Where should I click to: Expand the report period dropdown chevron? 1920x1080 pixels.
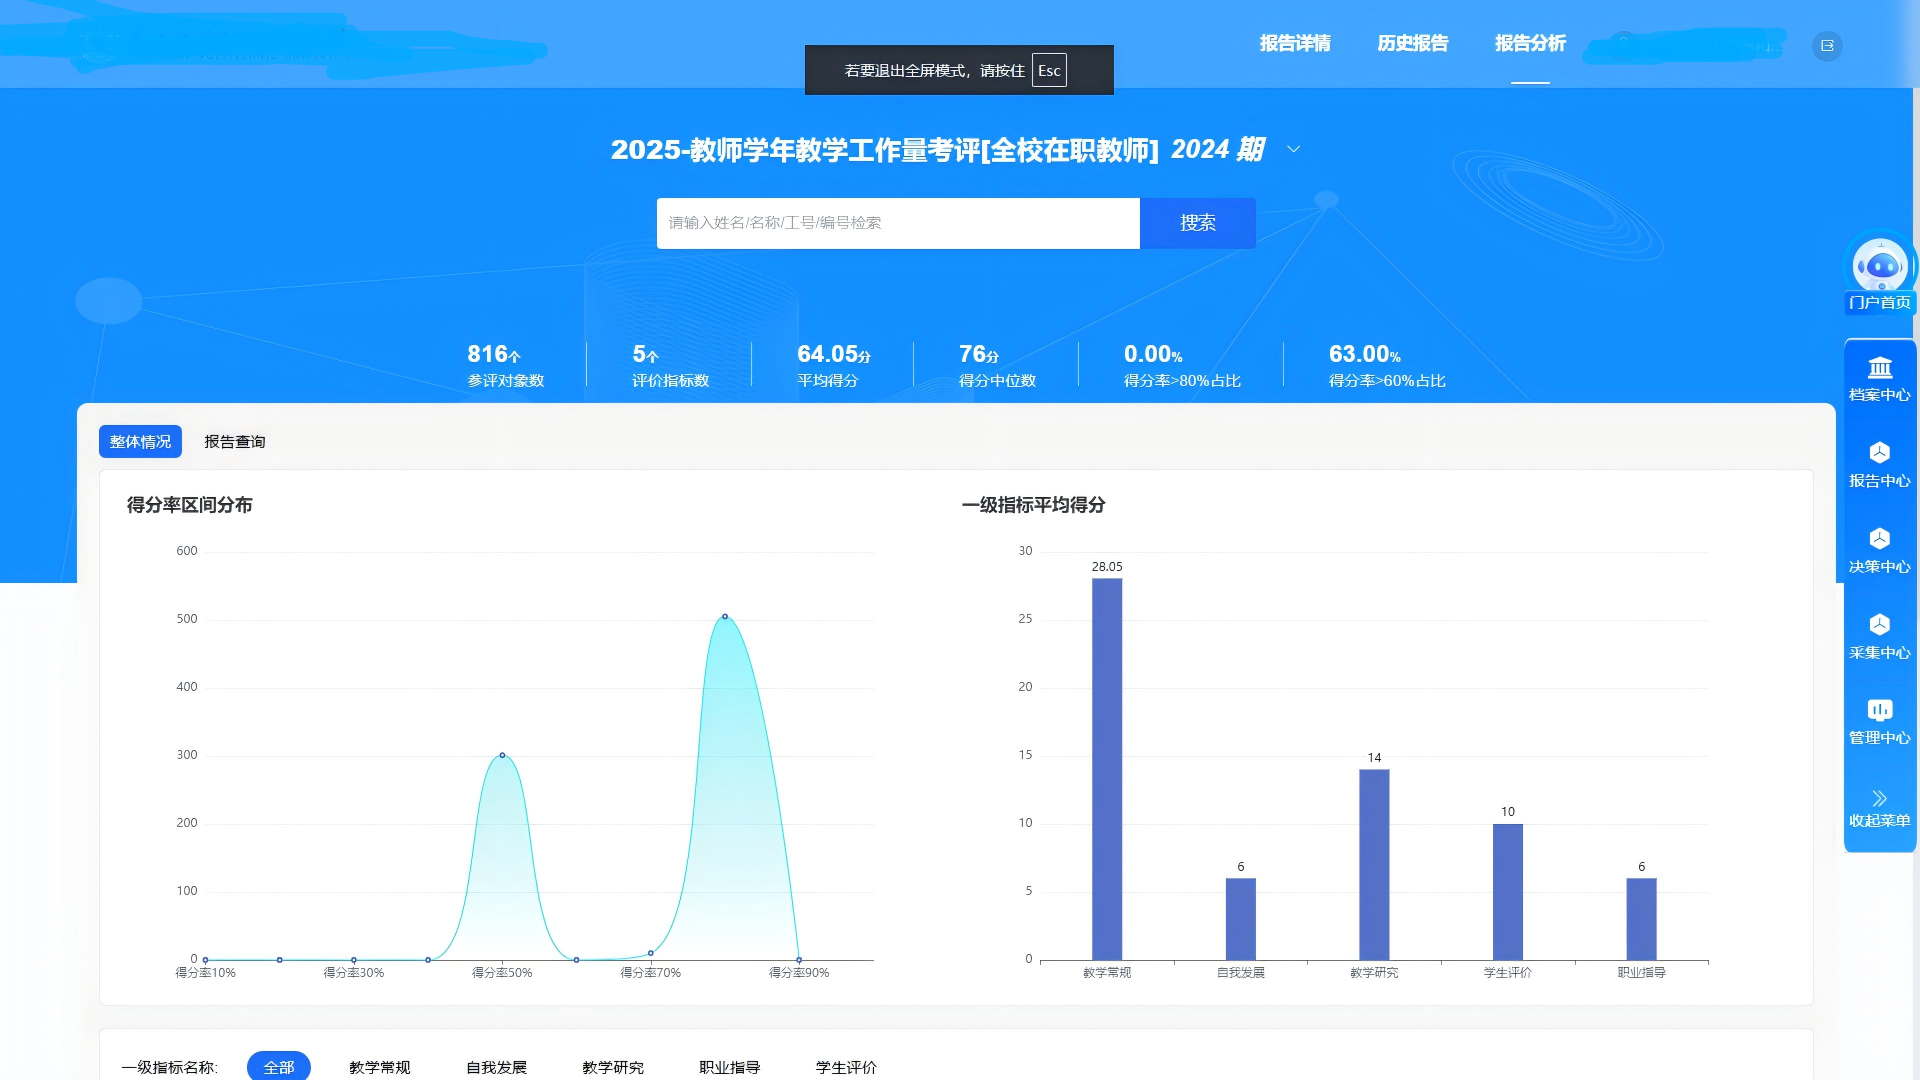pyautogui.click(x=1293, y=149)
